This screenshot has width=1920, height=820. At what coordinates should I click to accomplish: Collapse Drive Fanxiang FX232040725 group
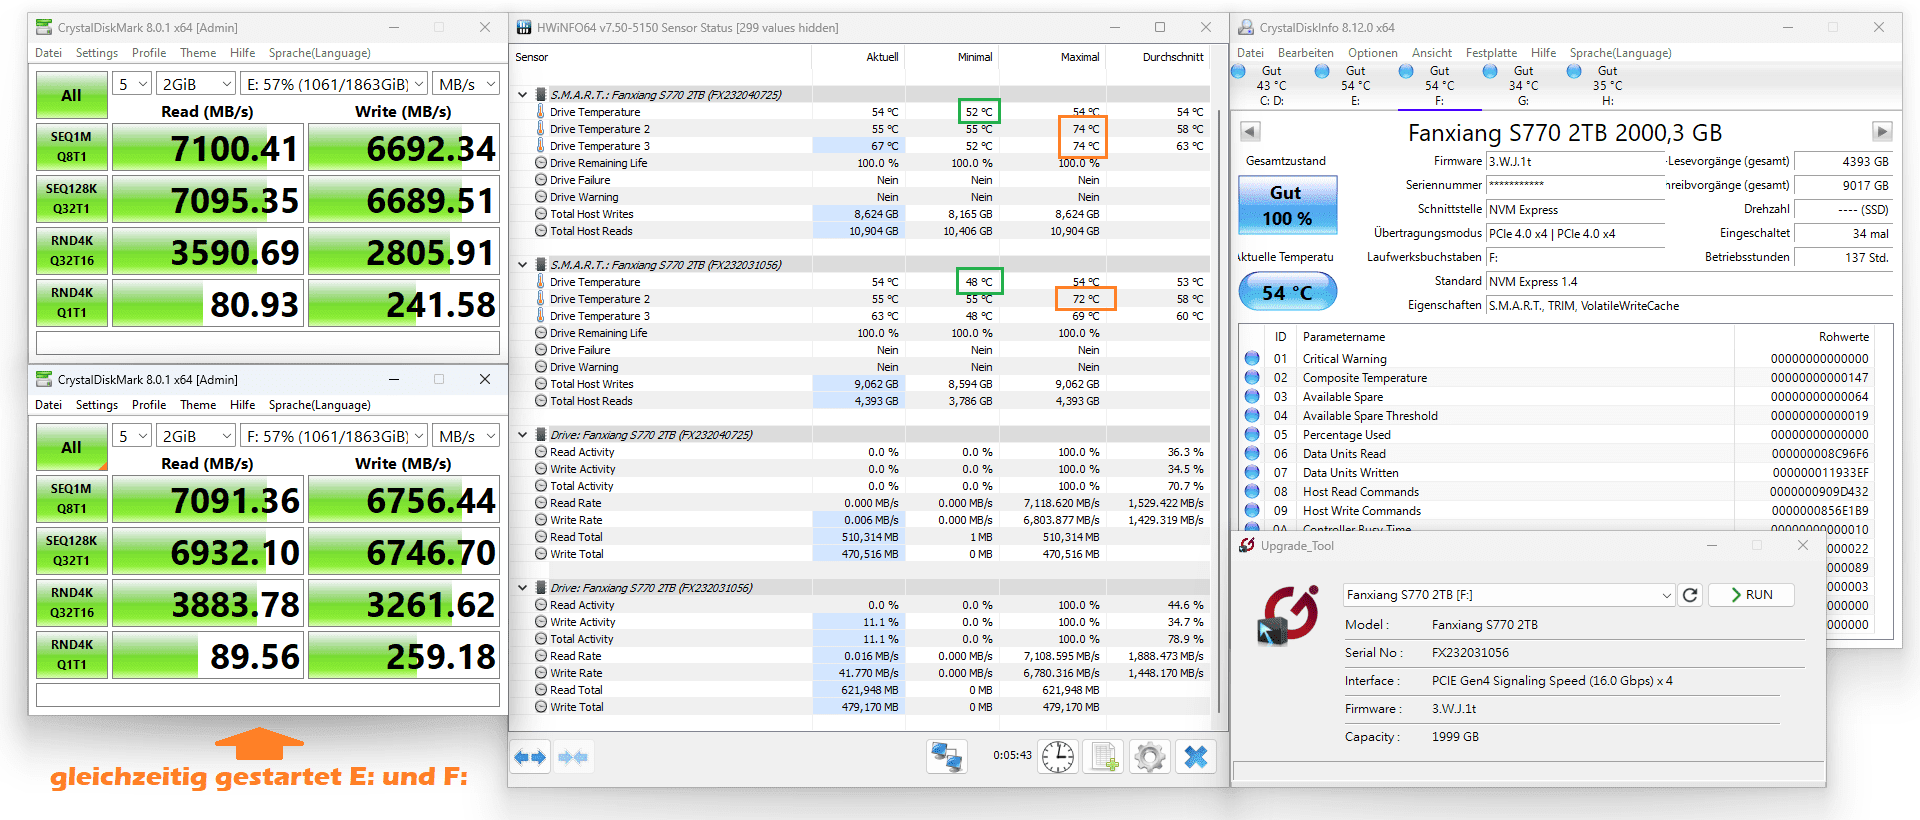coord(523,435)
